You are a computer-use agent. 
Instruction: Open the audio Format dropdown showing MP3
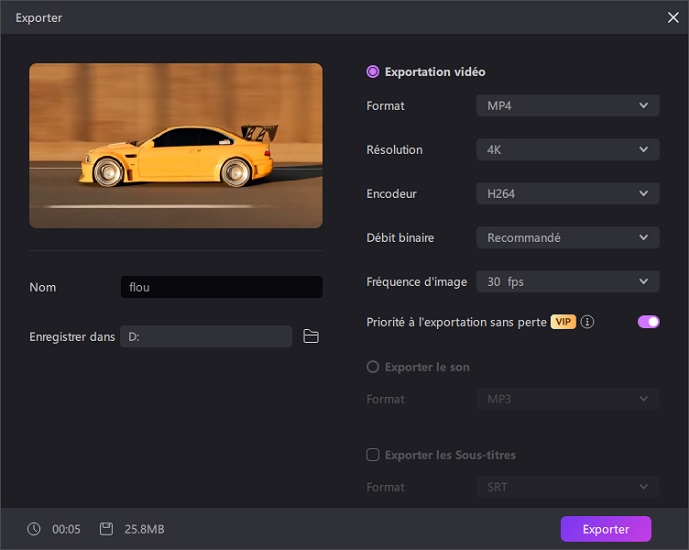point(568,399)
